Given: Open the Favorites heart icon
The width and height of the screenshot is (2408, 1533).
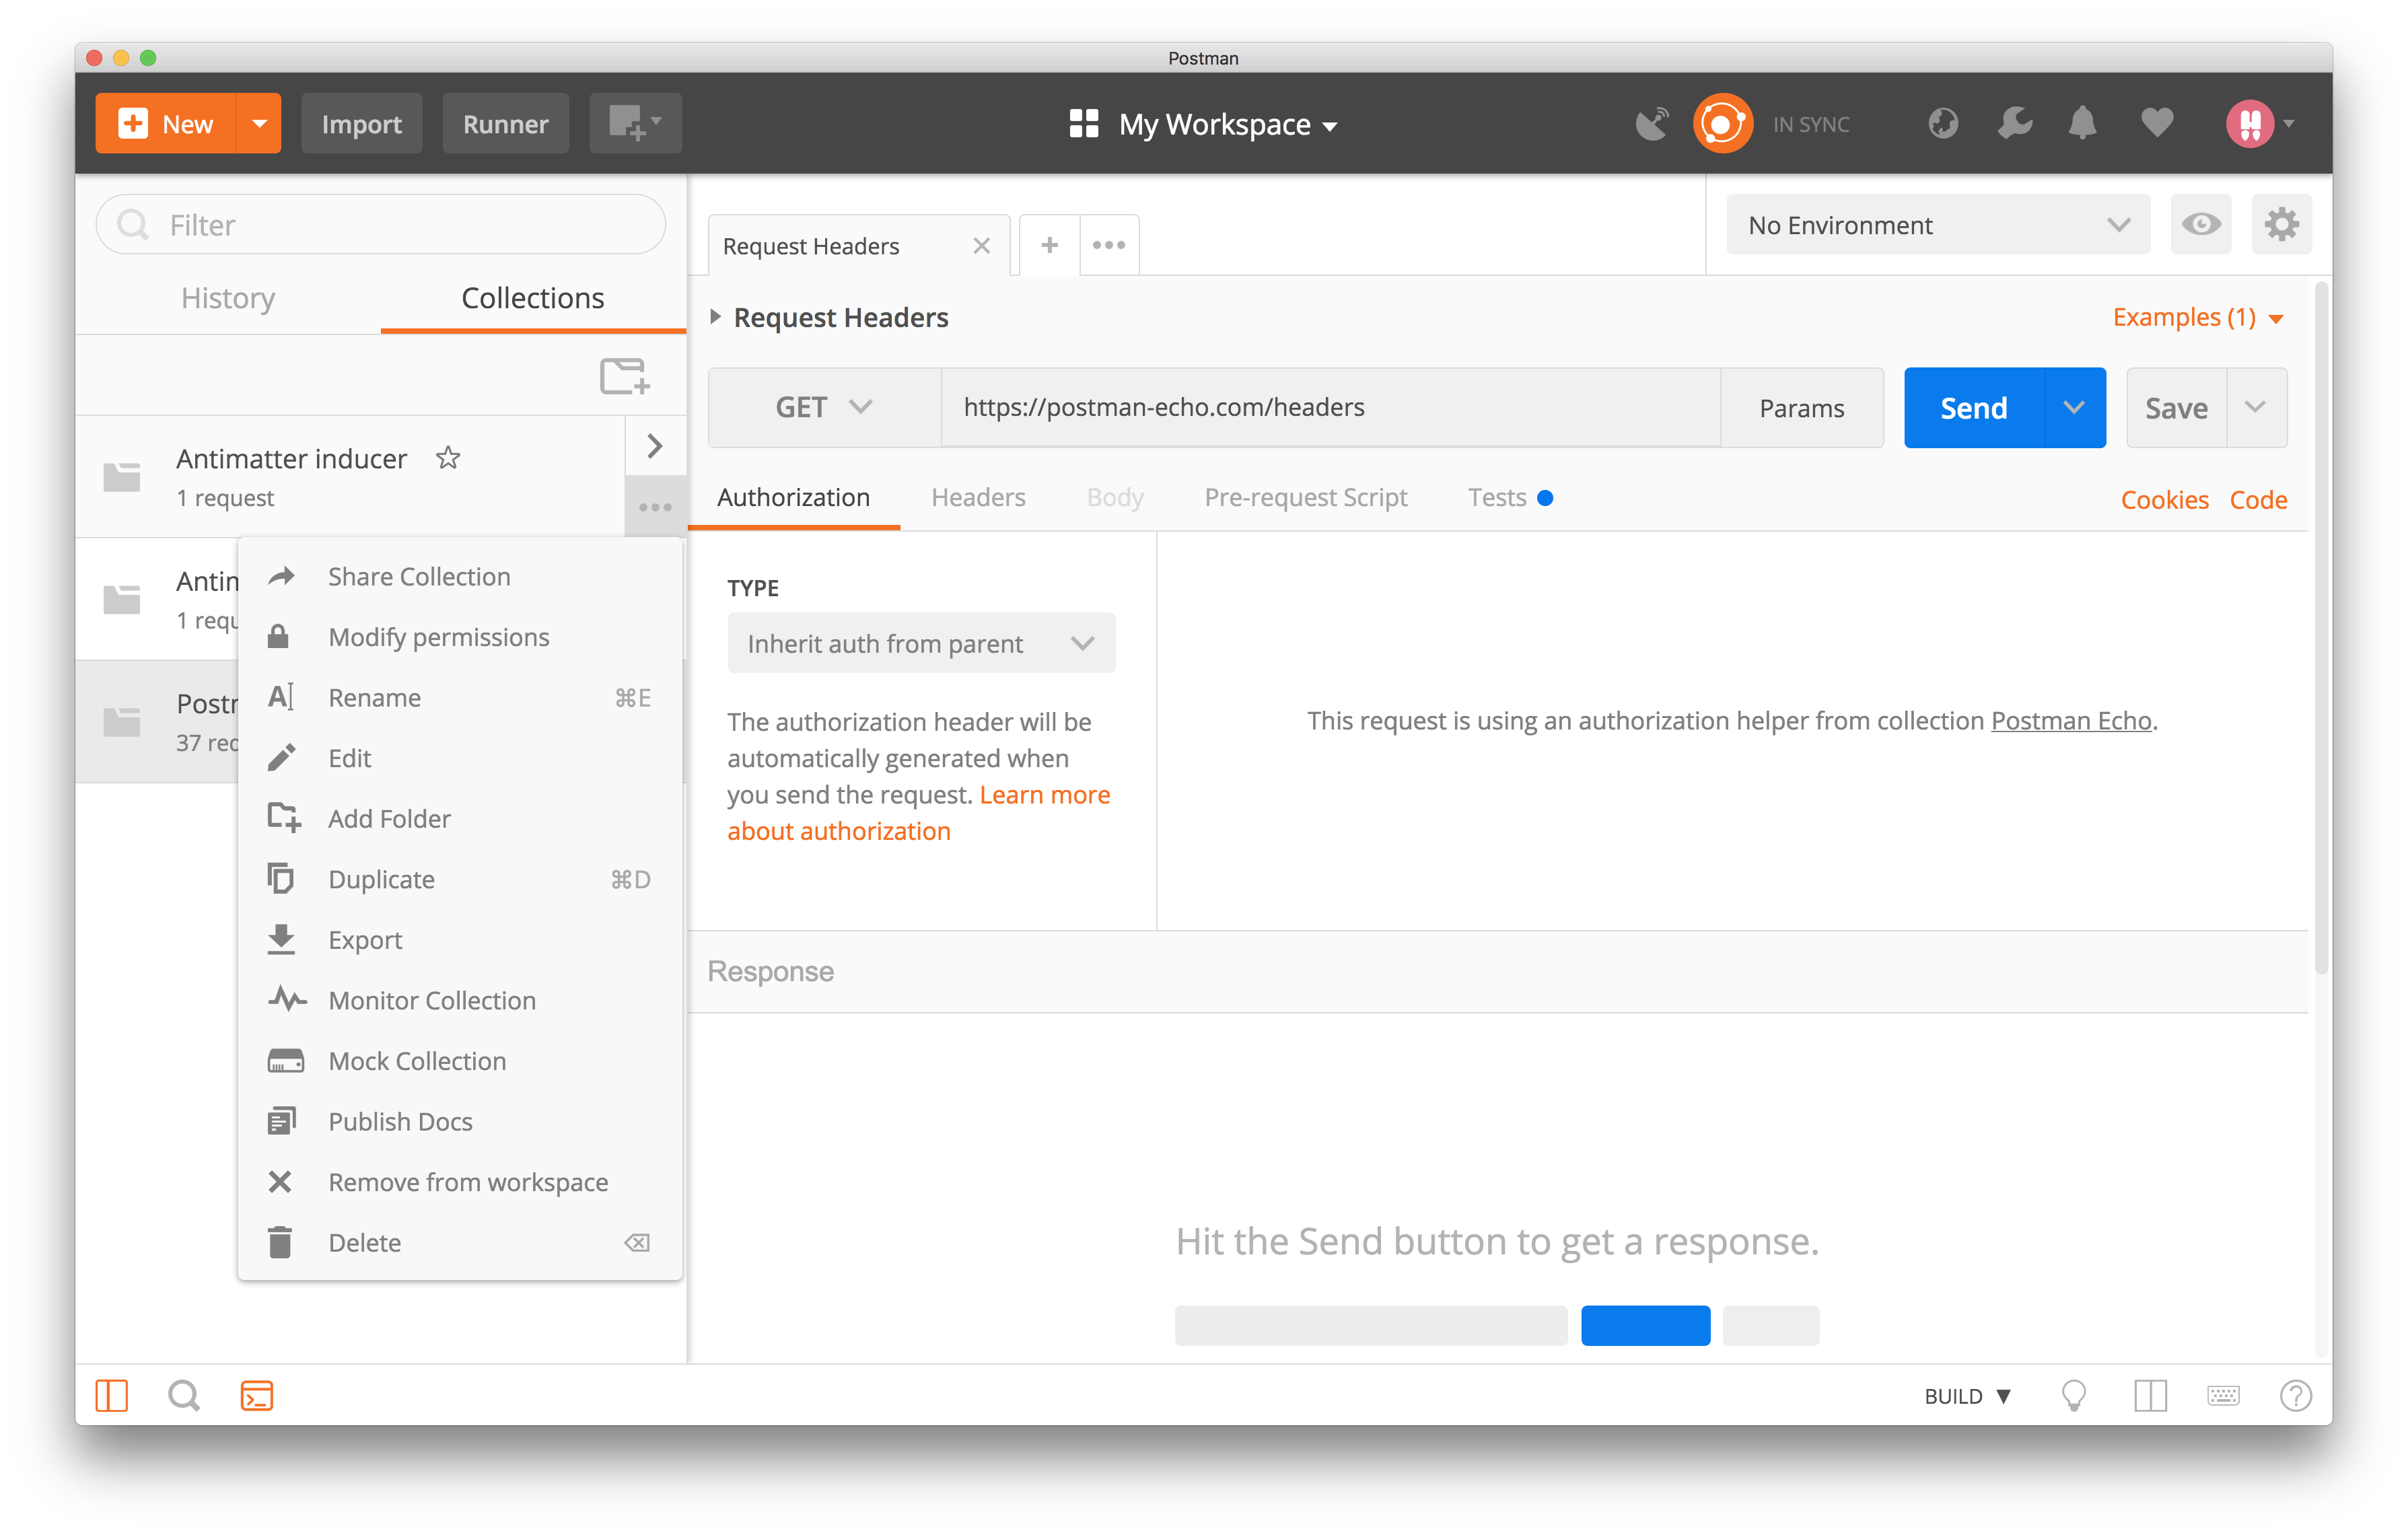Looking at the screenshot, I should (x=2157, y=123).
